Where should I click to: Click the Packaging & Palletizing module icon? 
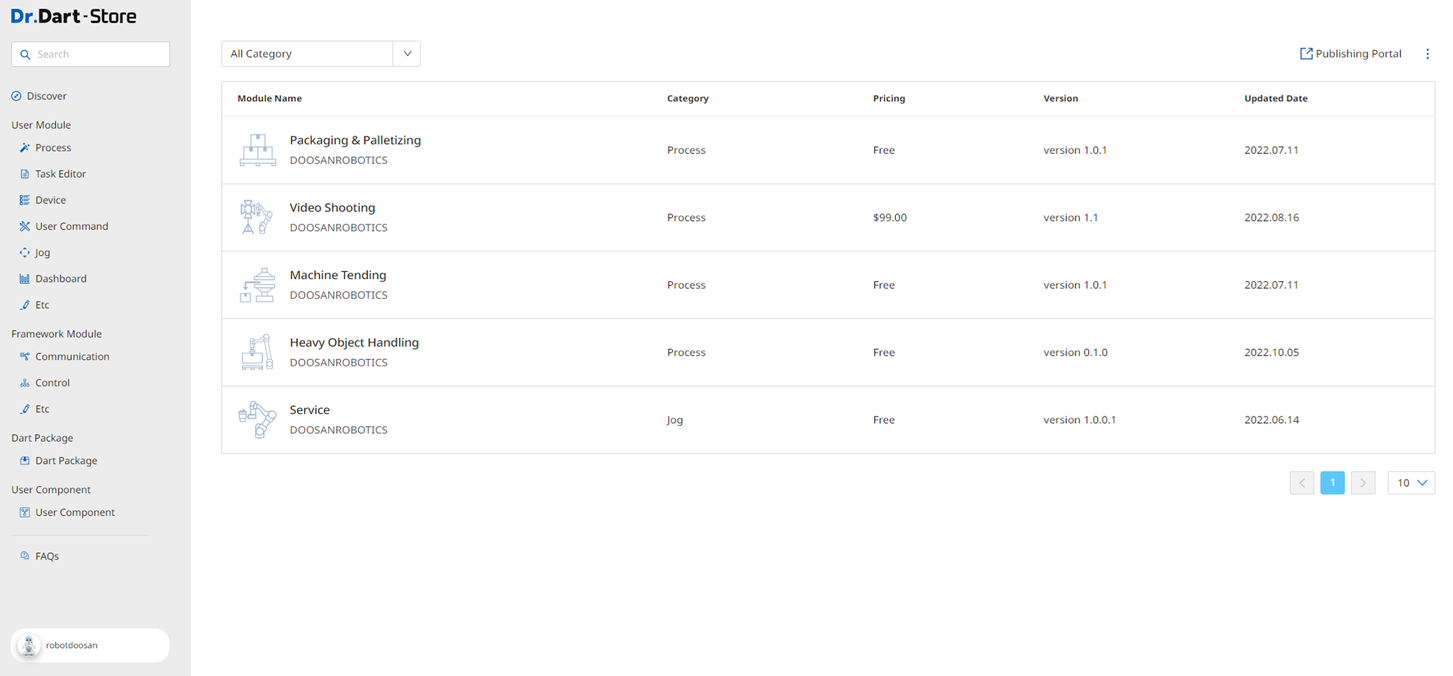257,150
